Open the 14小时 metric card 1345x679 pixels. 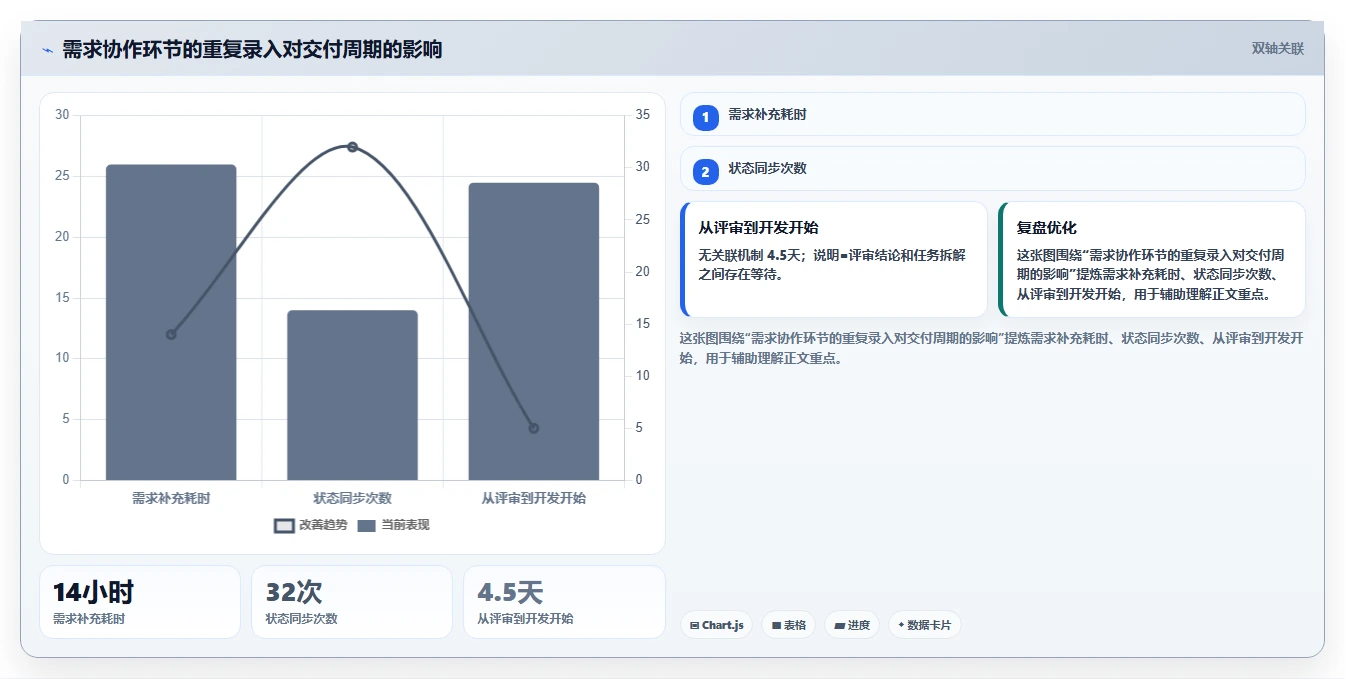coord(140,602)
